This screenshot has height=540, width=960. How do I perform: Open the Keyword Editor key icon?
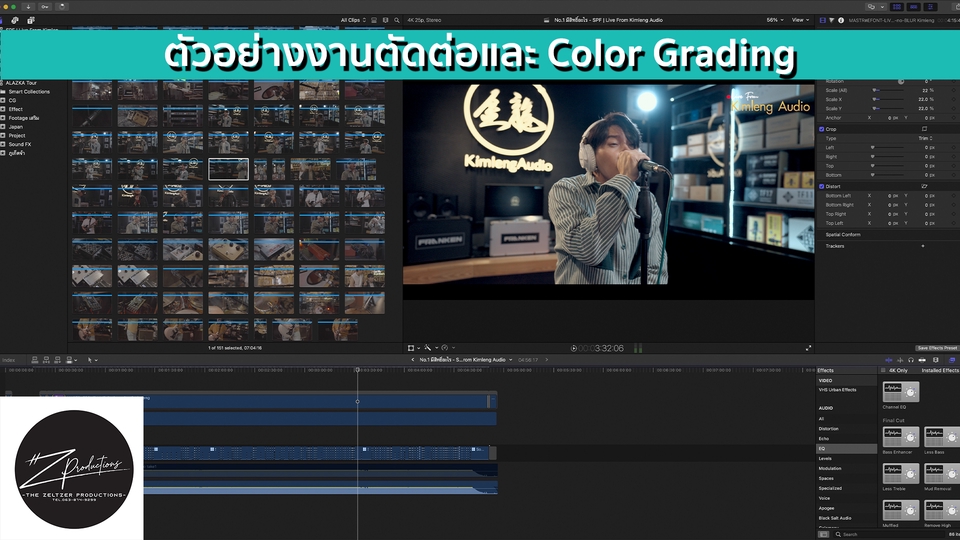pyautogui.click(x=45, y=7)
